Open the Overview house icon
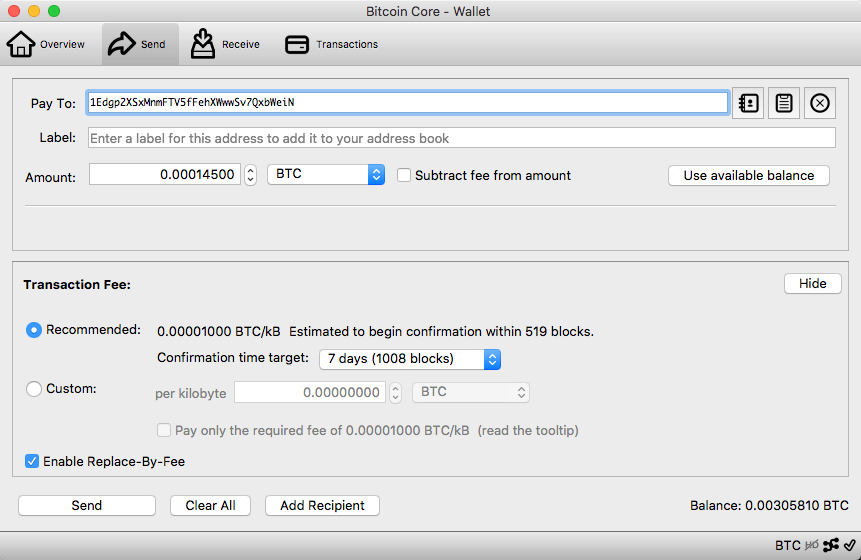861x560 pixels. (x=21, y=44)
